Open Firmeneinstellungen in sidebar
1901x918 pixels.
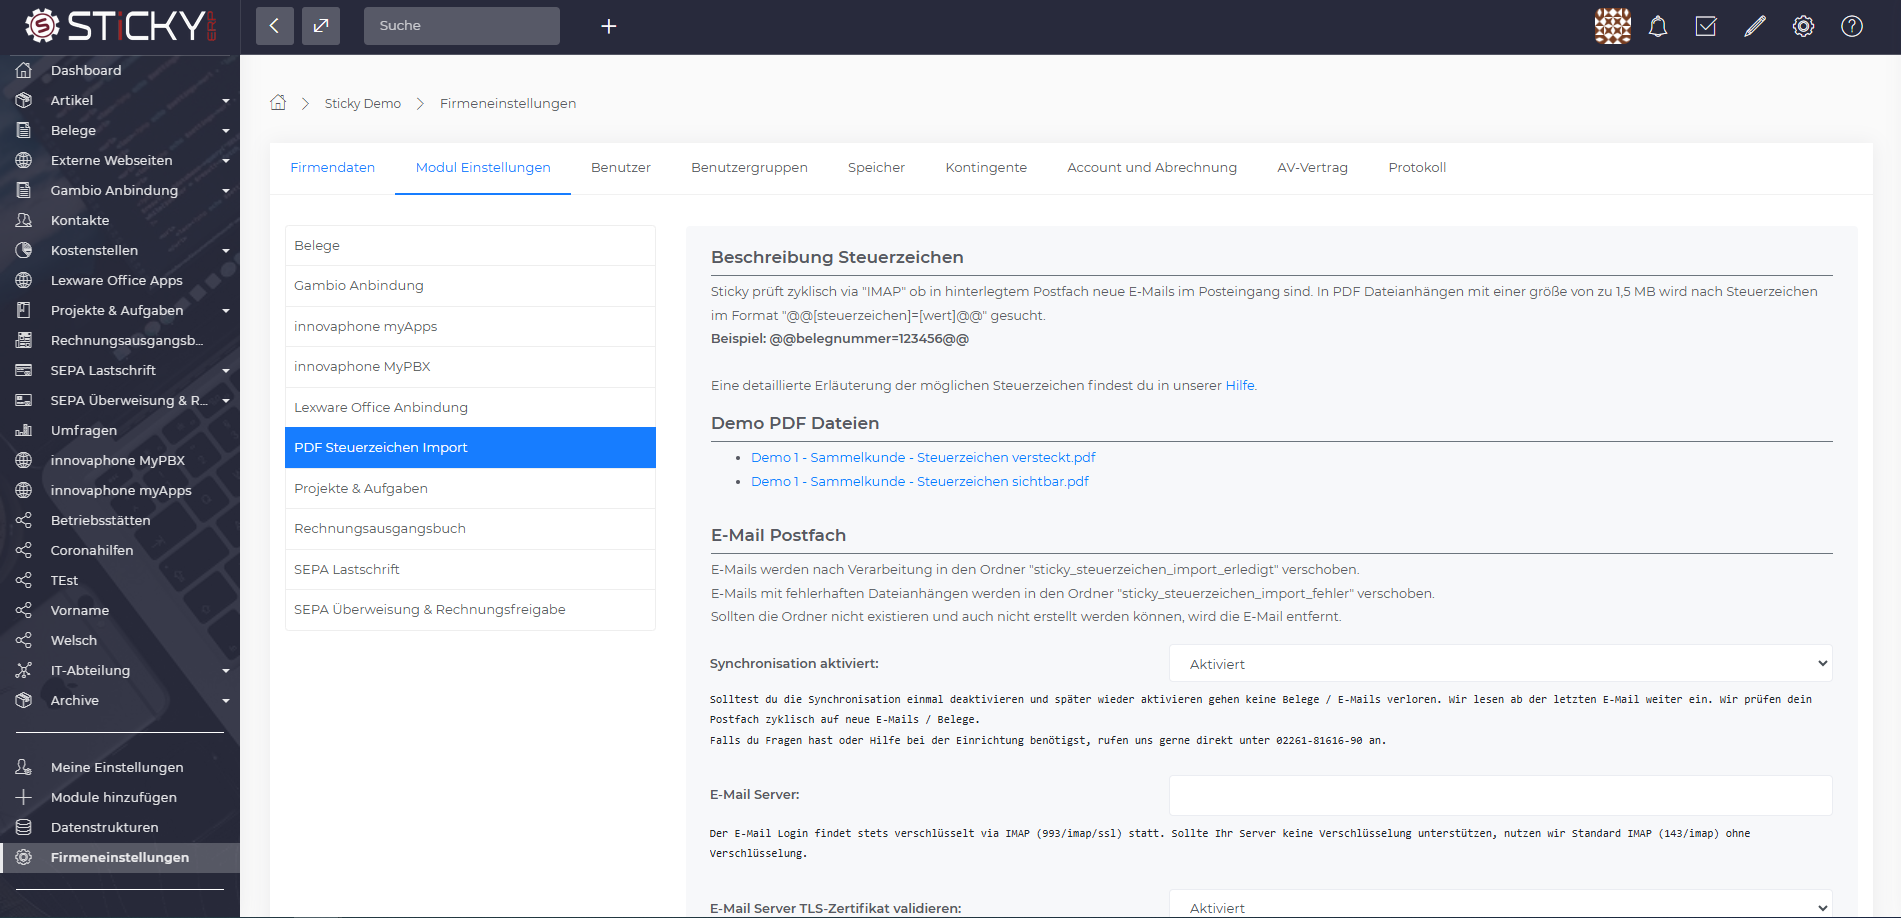(x=120, y=857)
